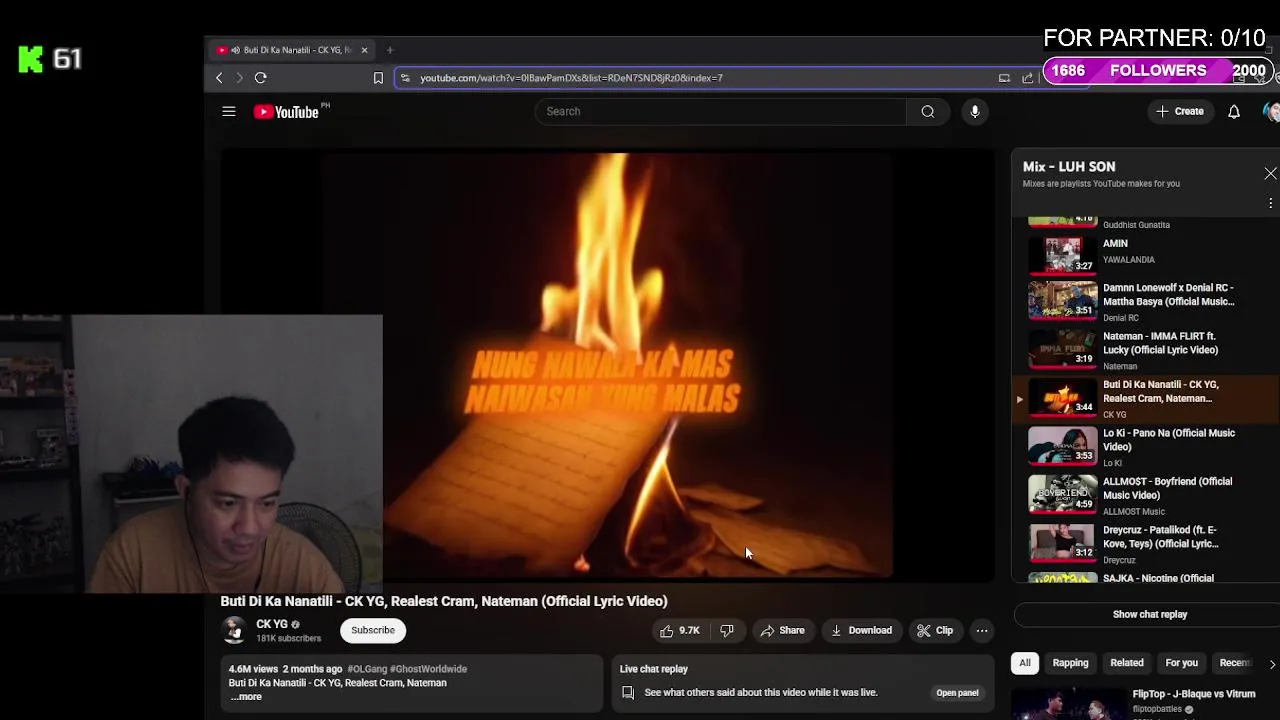Screen dimensions: 1280x720
Task: Click the Create button
Action: point(1180,112)
